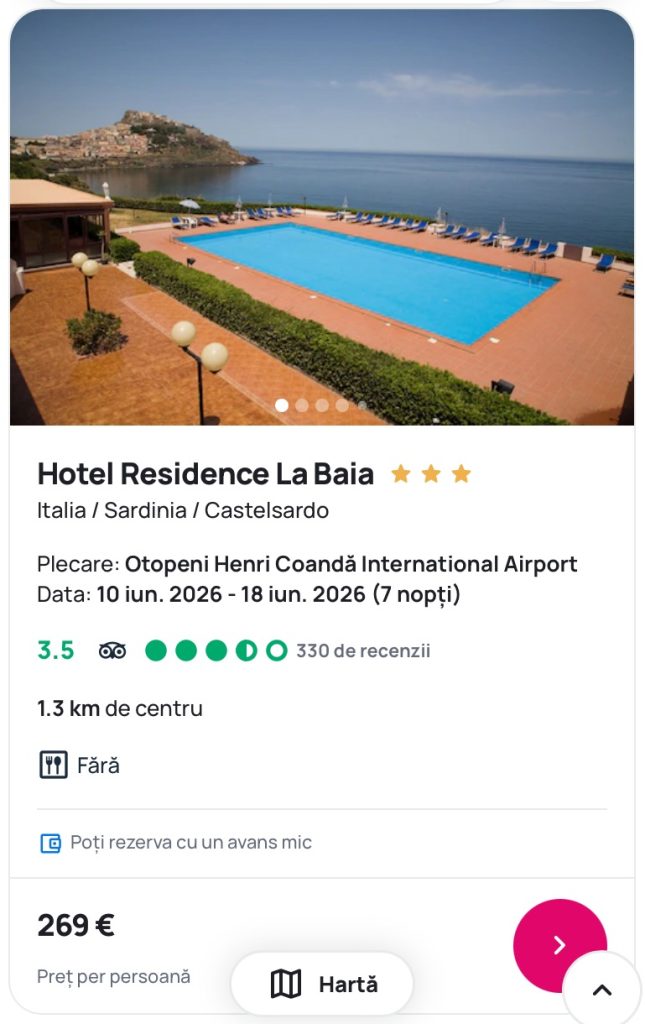Click the wallet icon beside advance payment note
This screenshot has width=645, height=1024.
pos(50,843)
